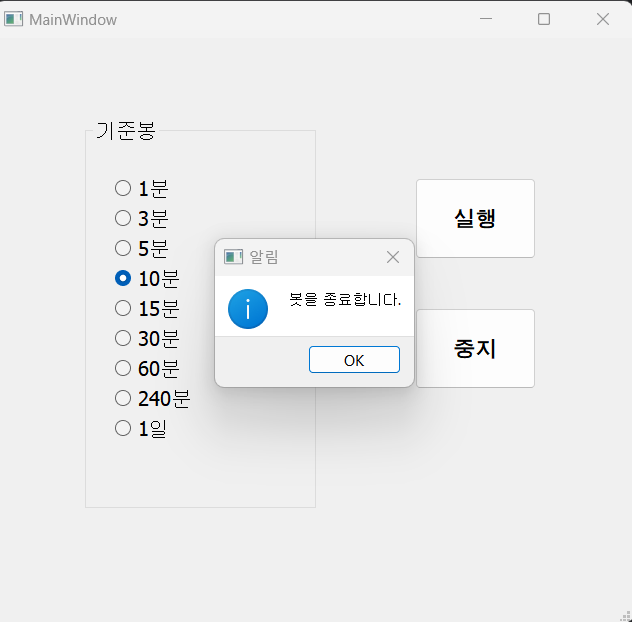Switch the interval to 15분
632x622 pixels.
[147, 308]
